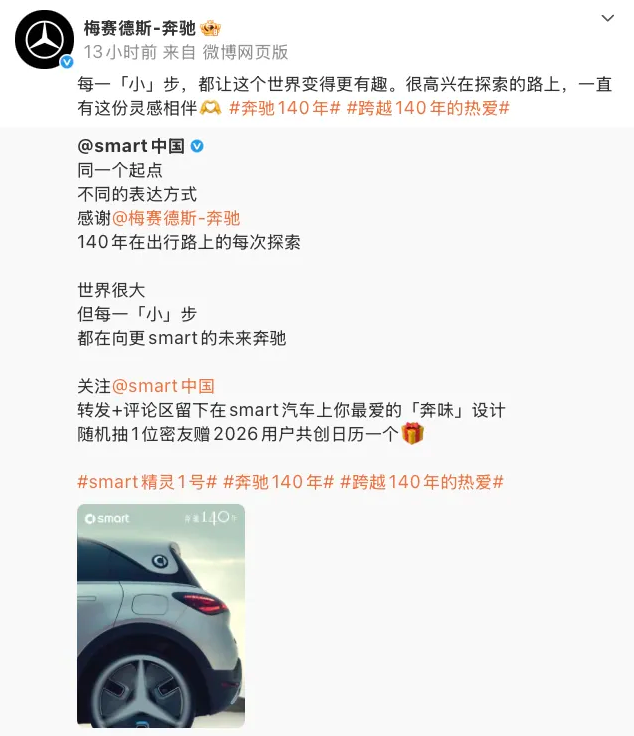
Task: Open the @smart中国 reposted author name
Action: (131, 146)
